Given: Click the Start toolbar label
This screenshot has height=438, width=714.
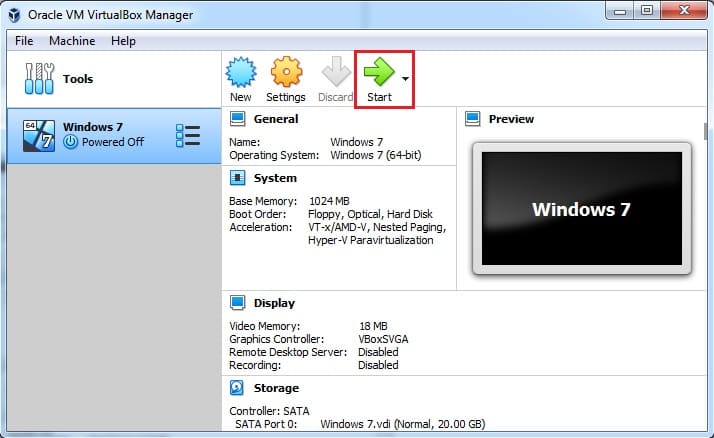Looking at the screenshot, I should 379,97.
